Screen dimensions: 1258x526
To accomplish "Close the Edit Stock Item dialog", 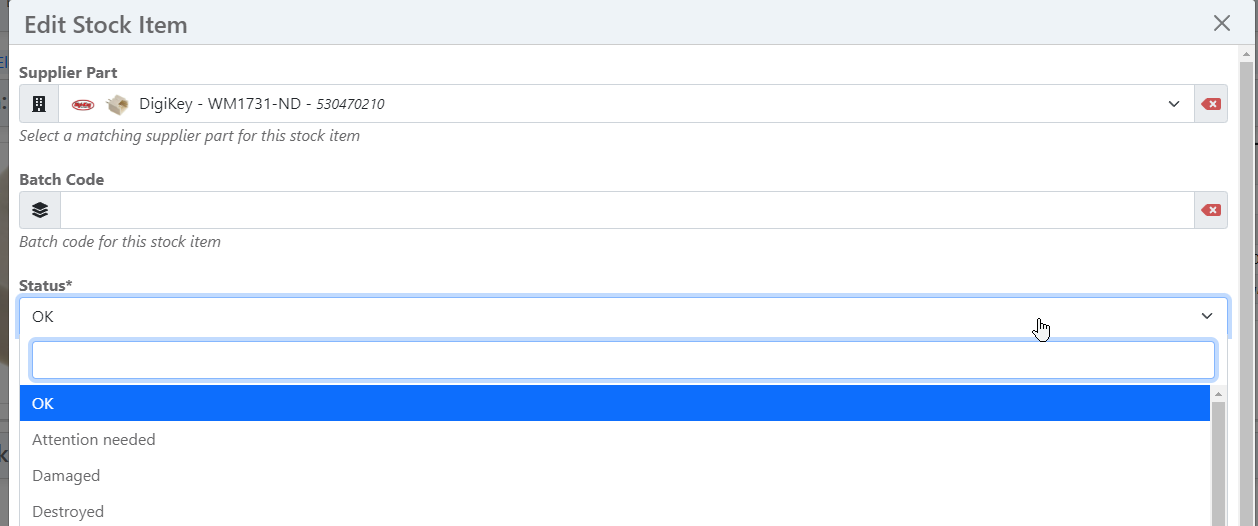I will click(x=1221, y=23).
